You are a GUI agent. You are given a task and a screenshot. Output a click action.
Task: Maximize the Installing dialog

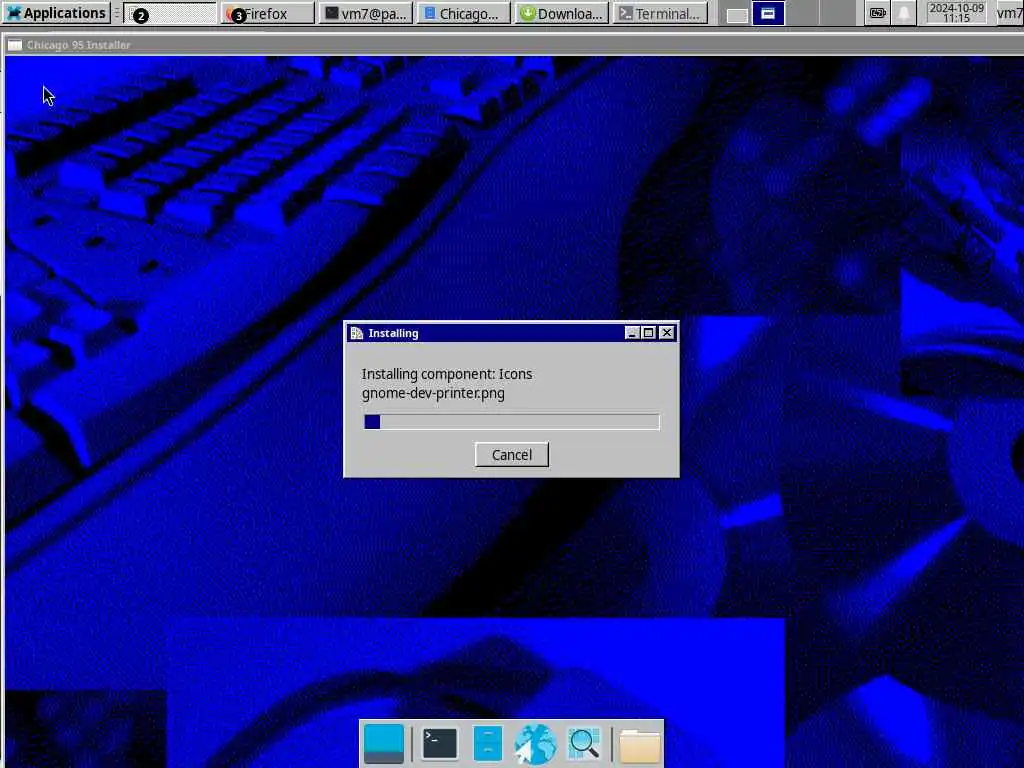[x=648, y=333]
